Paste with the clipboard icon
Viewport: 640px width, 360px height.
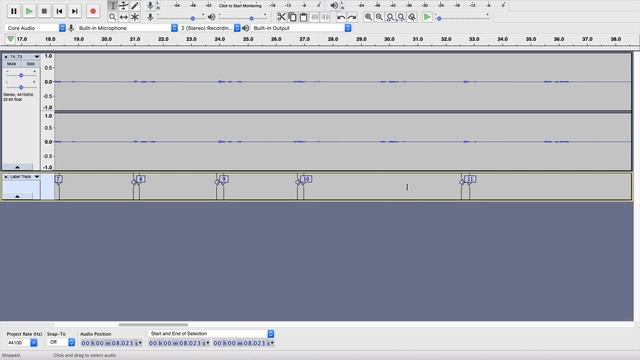pos(303,17)
